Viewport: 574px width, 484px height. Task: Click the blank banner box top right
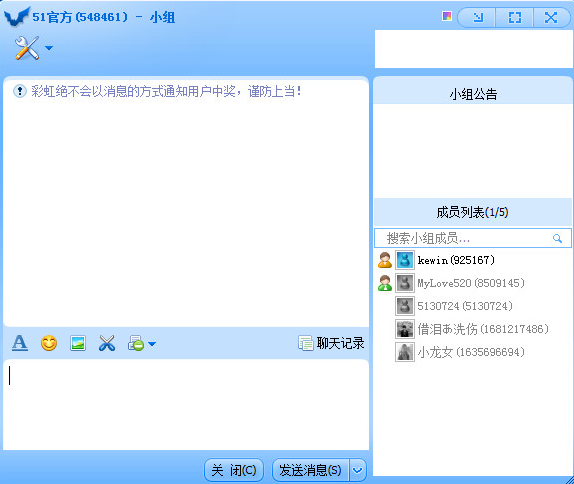coord(474,49)
